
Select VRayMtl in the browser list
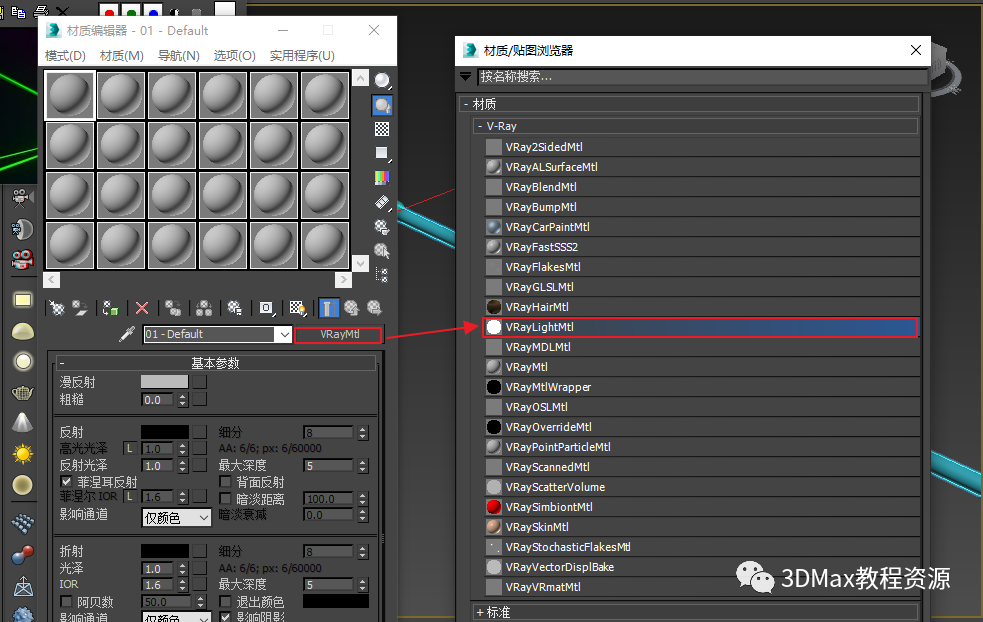[702, 367]
